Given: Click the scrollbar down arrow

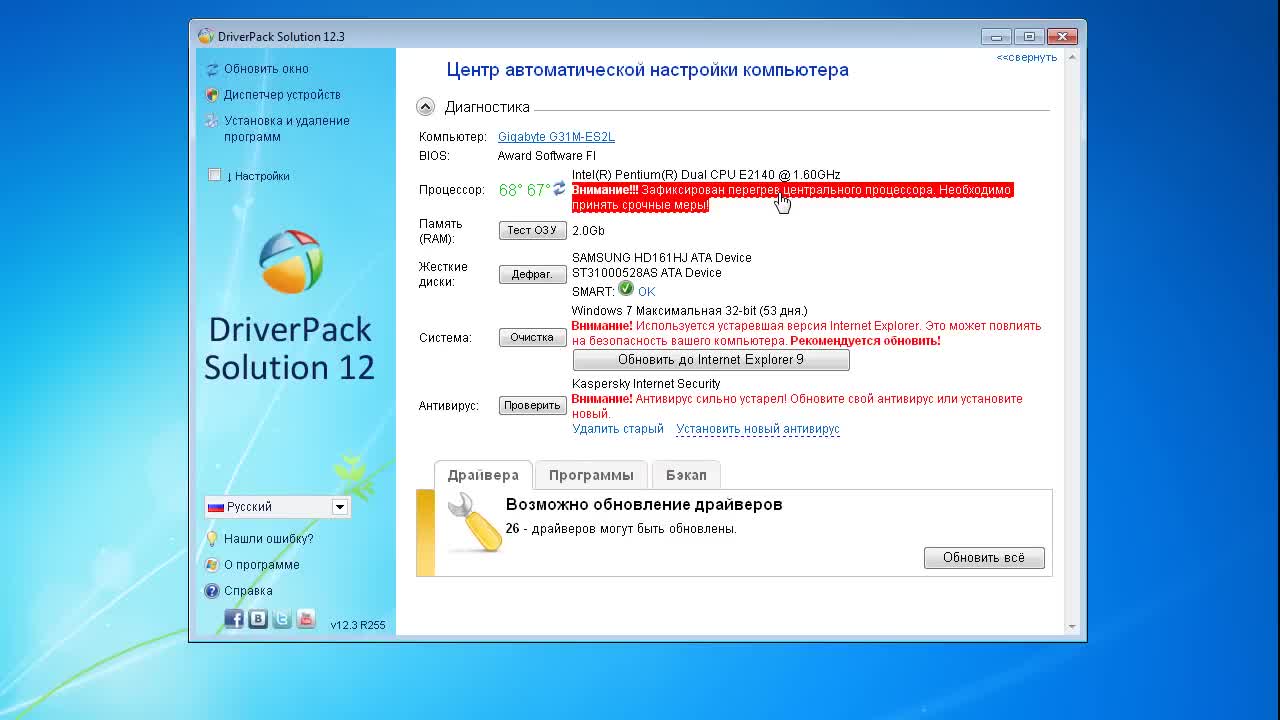Looking at the screenshot, I should tap(1072, 626).
